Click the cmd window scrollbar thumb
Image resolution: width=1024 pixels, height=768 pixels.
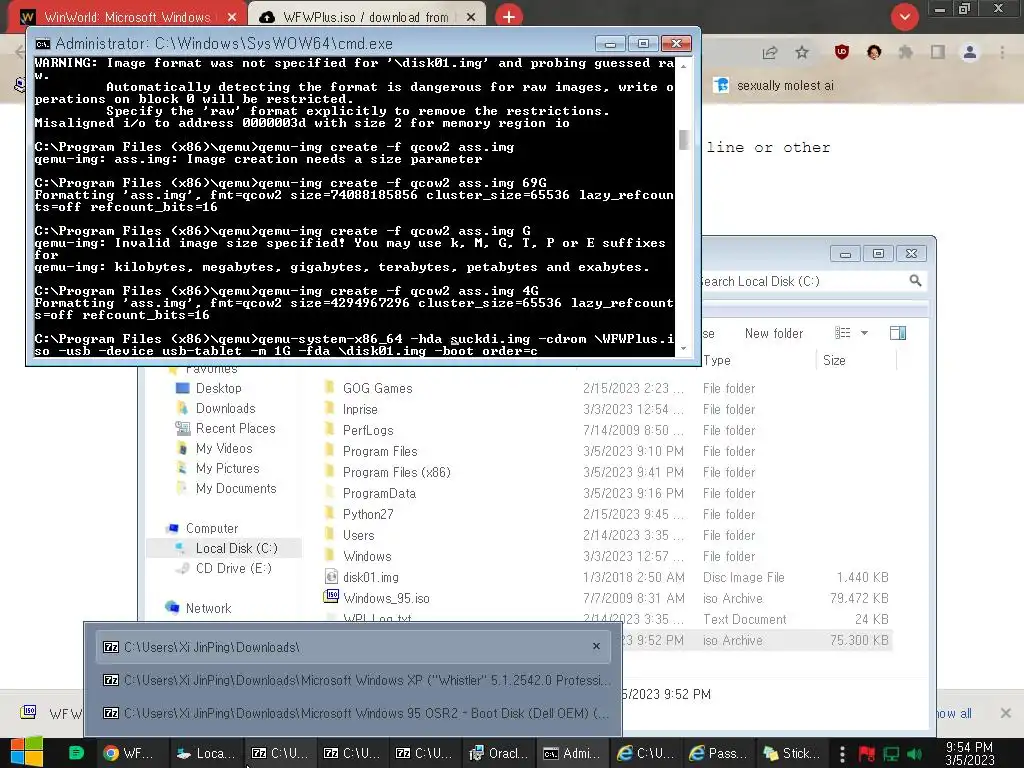[684, 140]
